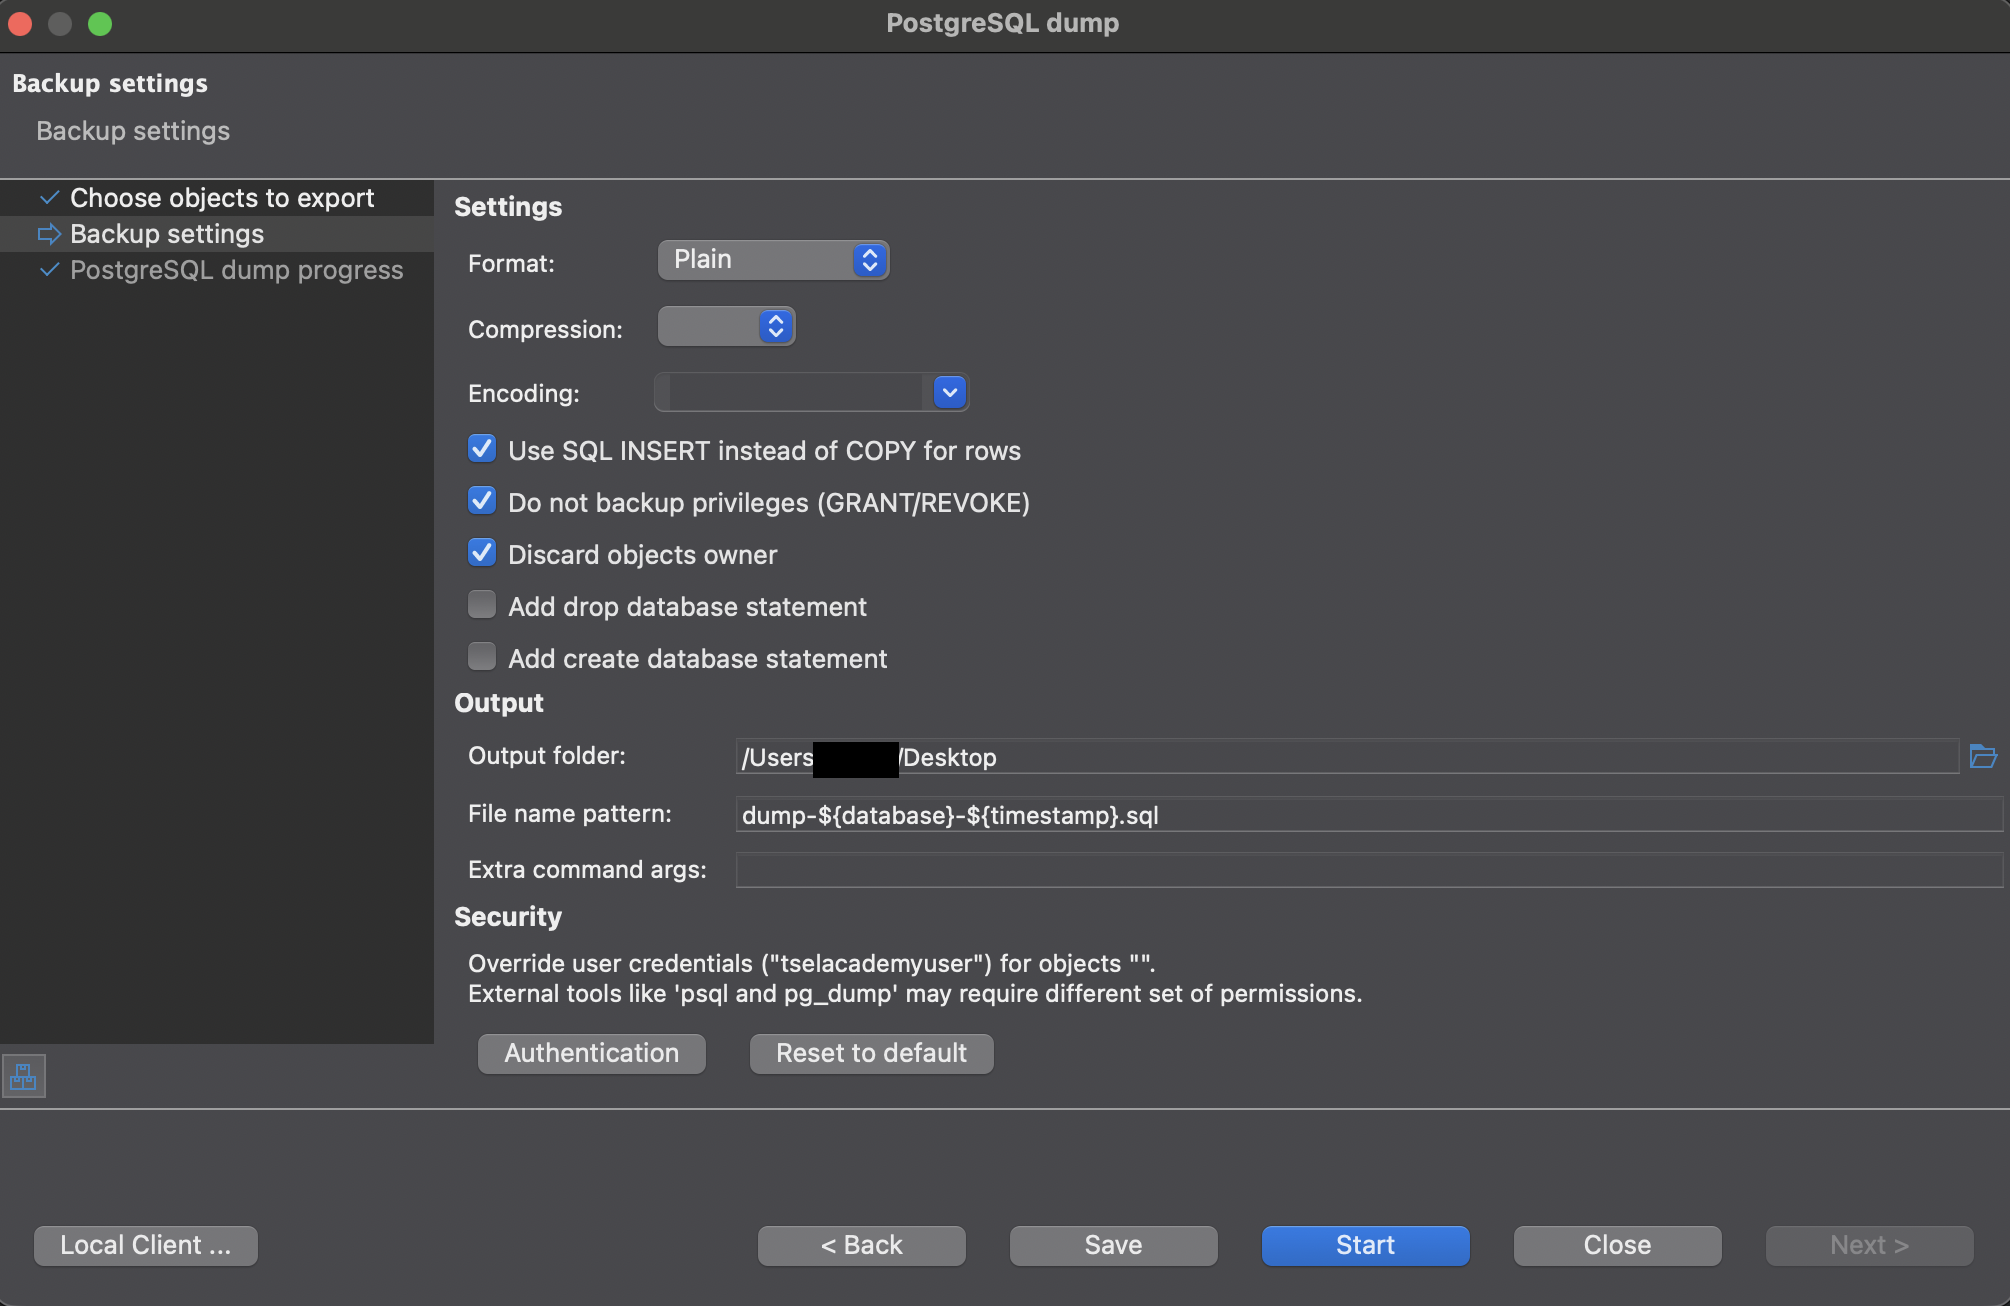Go back with the < Back button
The height and width of the screenshot is (1306, 2010).
tap(862, 1245)
